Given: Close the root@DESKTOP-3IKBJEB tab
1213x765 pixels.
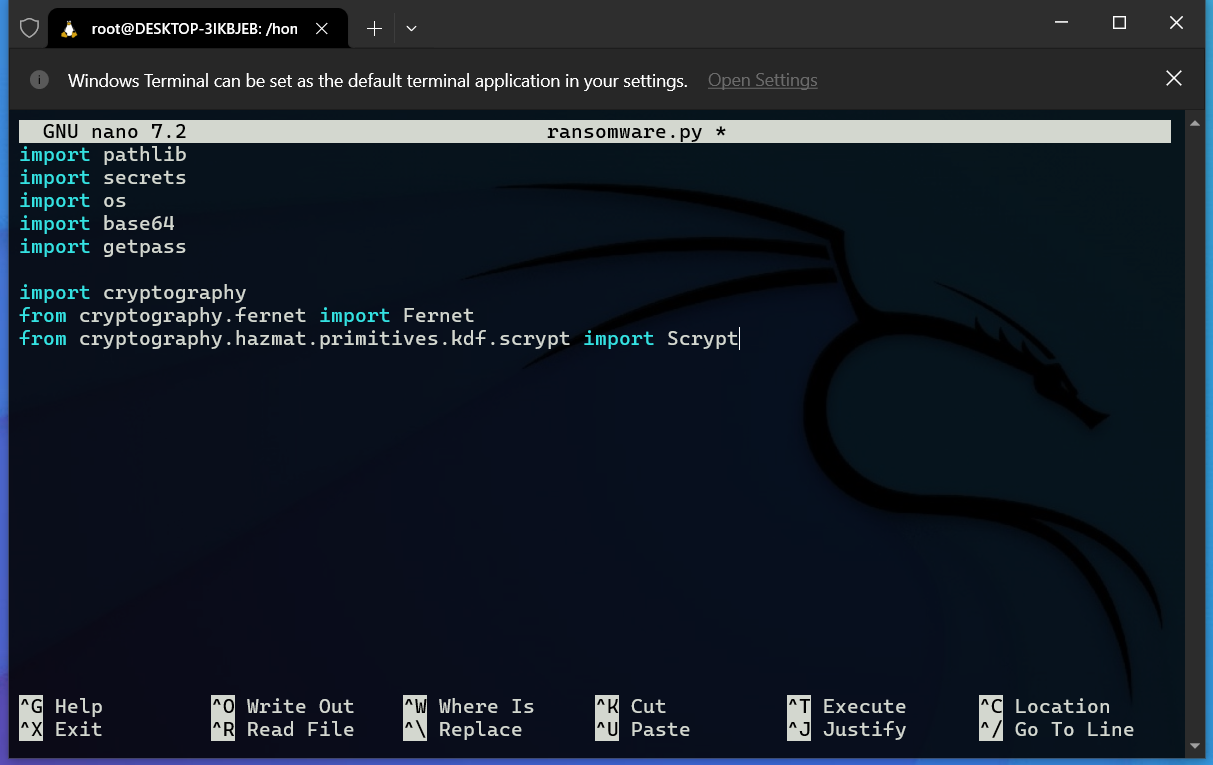Looking at the screenshot, I should (x=322, y=29).
